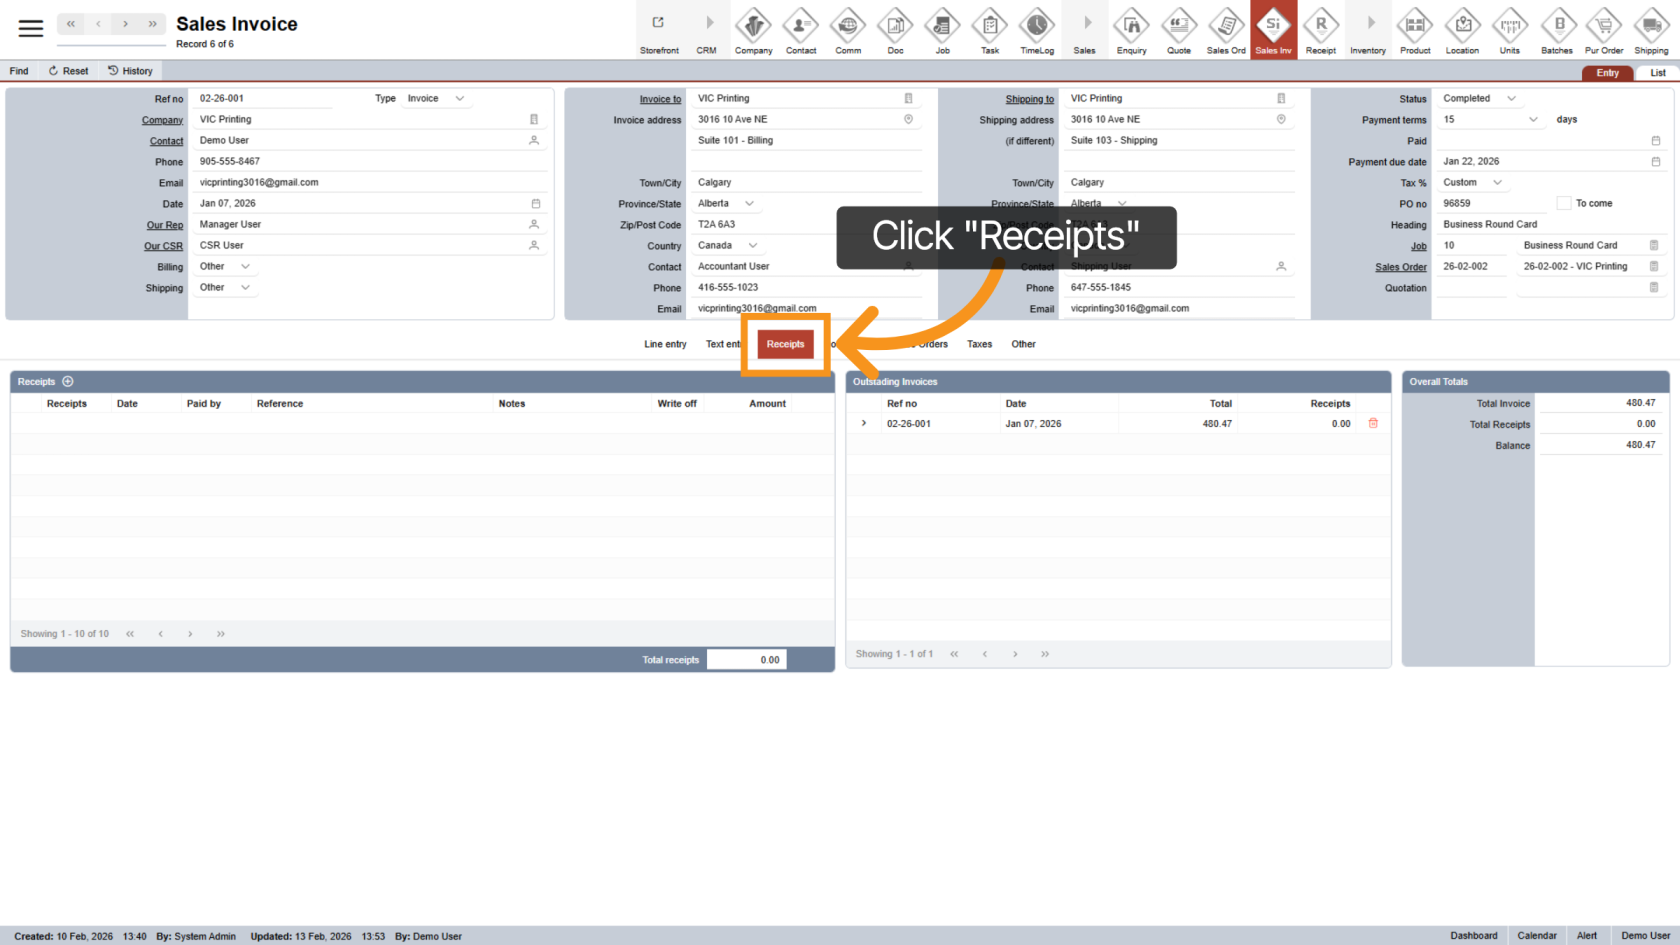Open calendar picker for invoice Date

click(x=535, y=204)
